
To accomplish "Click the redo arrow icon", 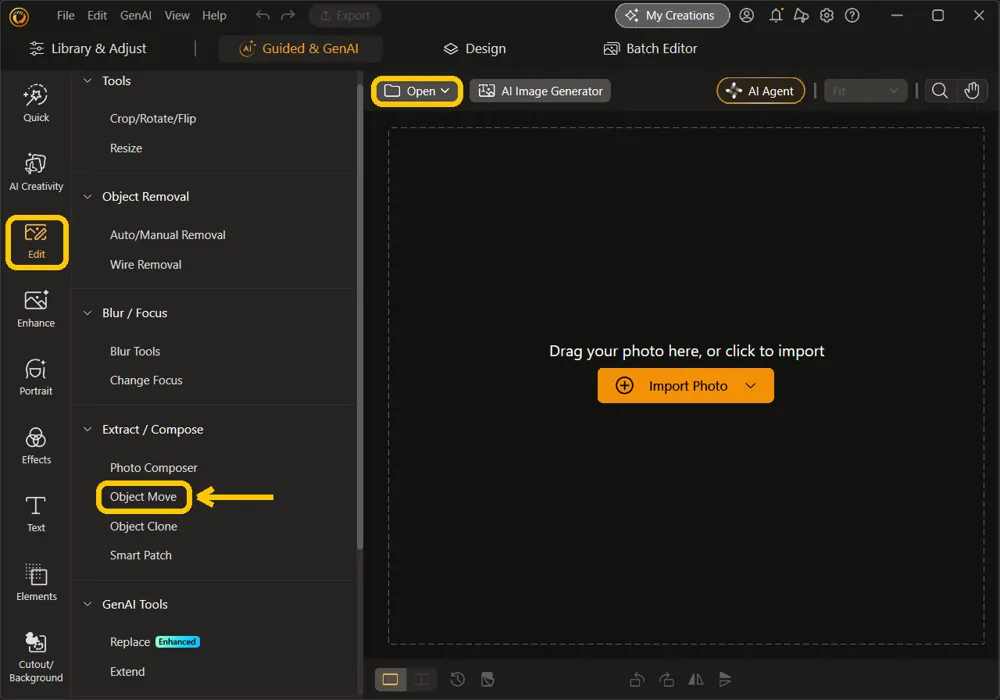I will point(288,15).
